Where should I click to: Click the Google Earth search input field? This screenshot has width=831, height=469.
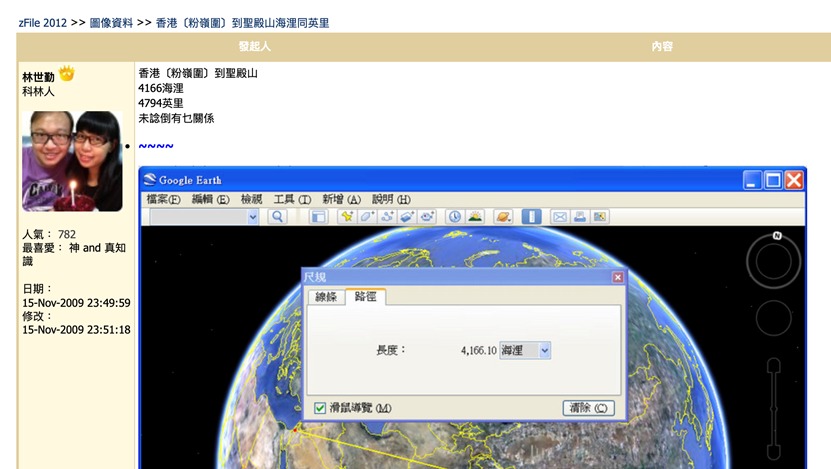[199, 217]
